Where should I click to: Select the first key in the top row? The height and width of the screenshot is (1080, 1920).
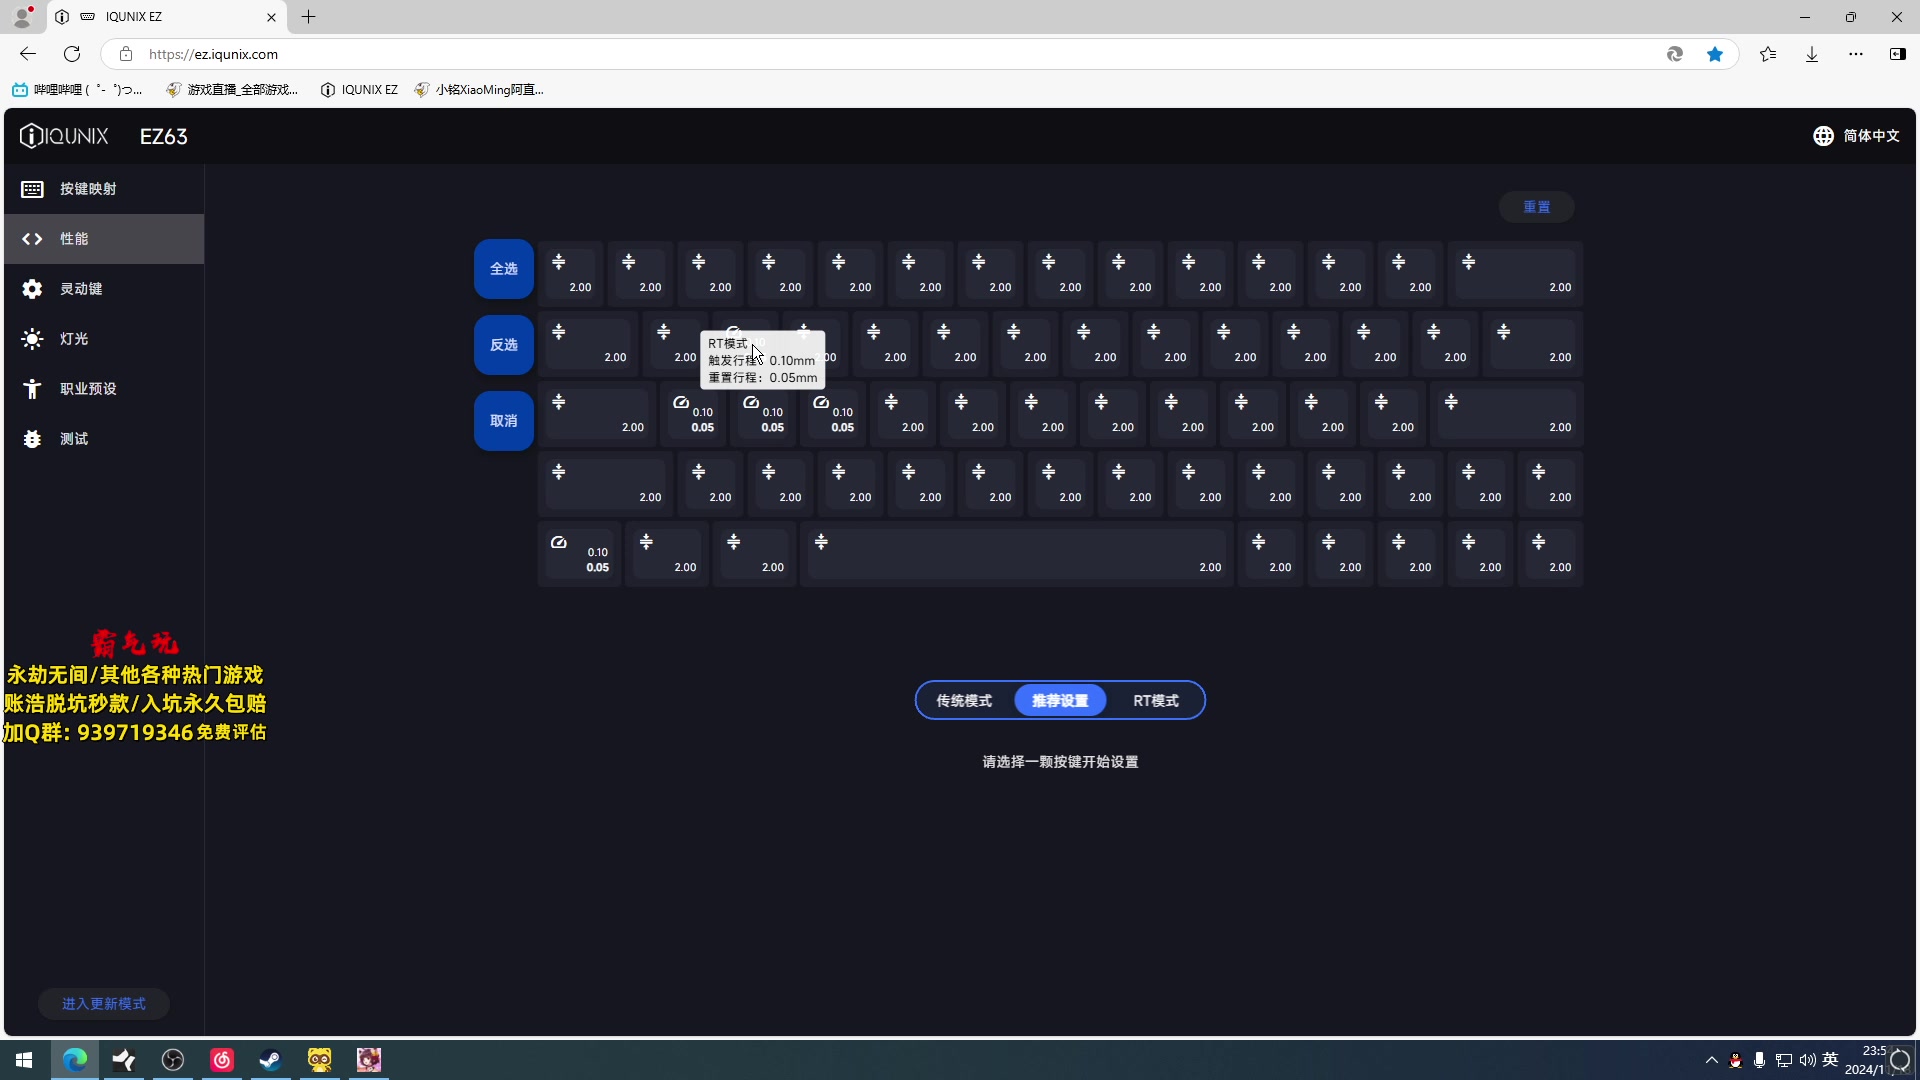click(x=571, y=274)
